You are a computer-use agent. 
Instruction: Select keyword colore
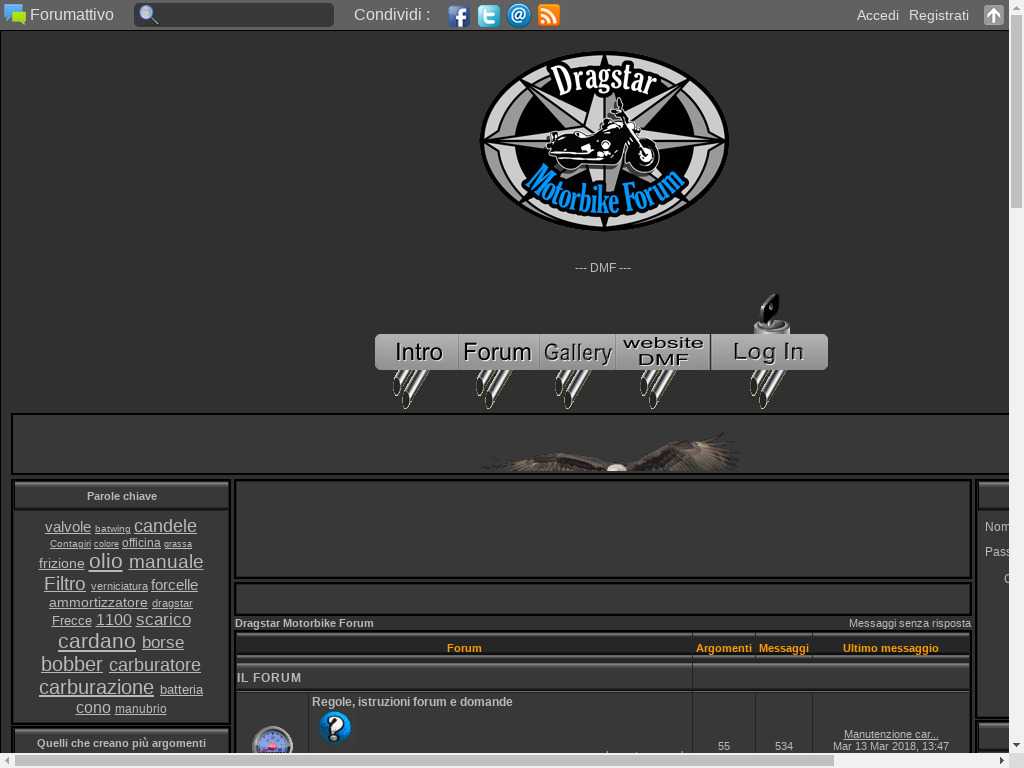pos(106,544)
